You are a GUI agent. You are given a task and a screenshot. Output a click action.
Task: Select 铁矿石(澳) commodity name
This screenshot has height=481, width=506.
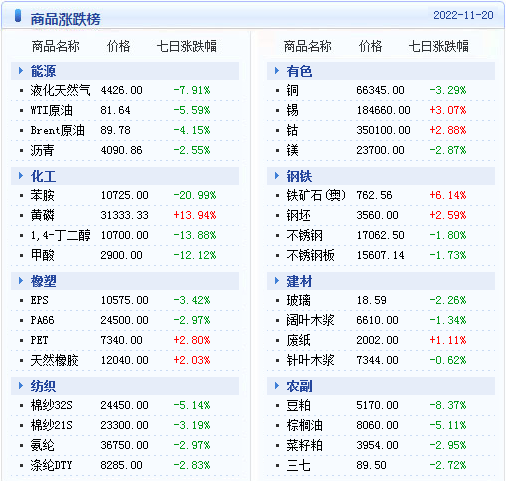tap(316, 195)
